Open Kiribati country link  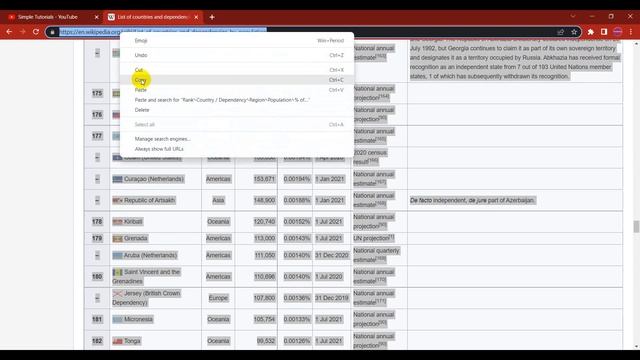pos(133,221)
